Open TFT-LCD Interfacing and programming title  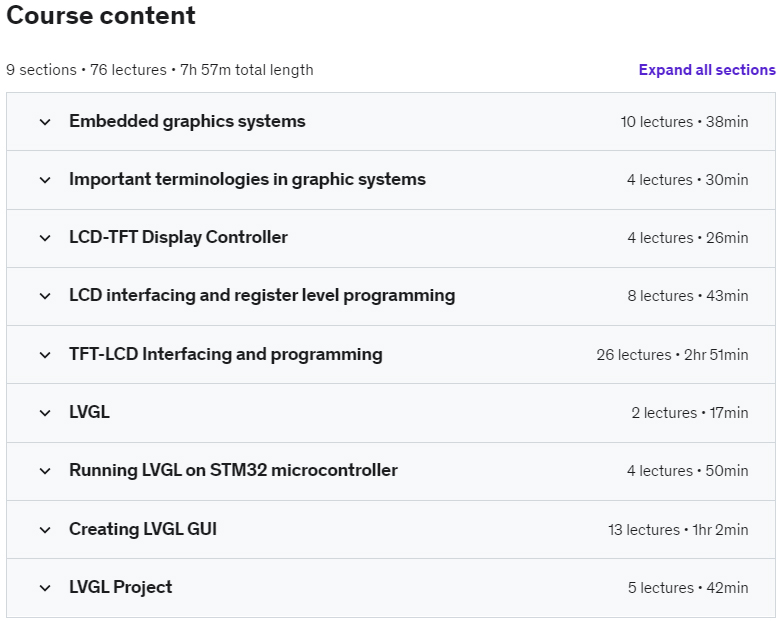(x=226, y=354)
